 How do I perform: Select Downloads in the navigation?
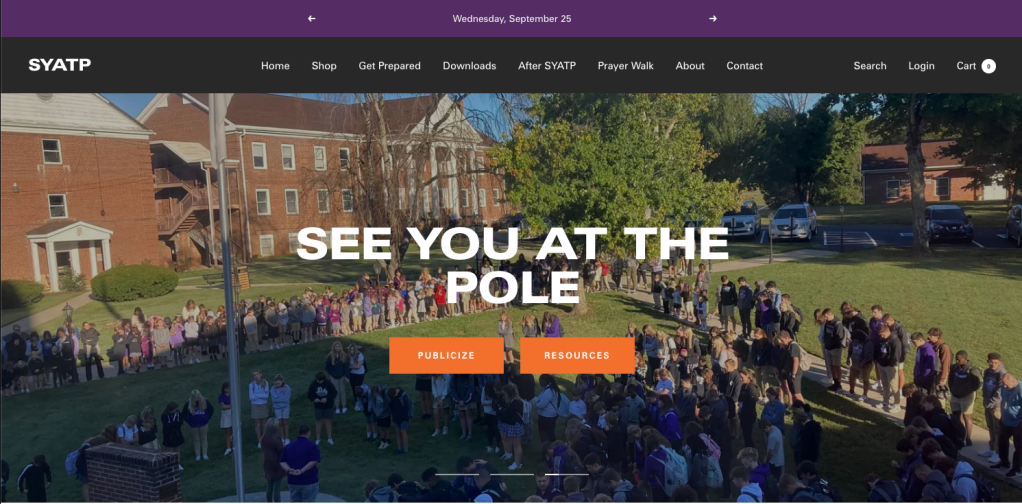click(469, 66)
